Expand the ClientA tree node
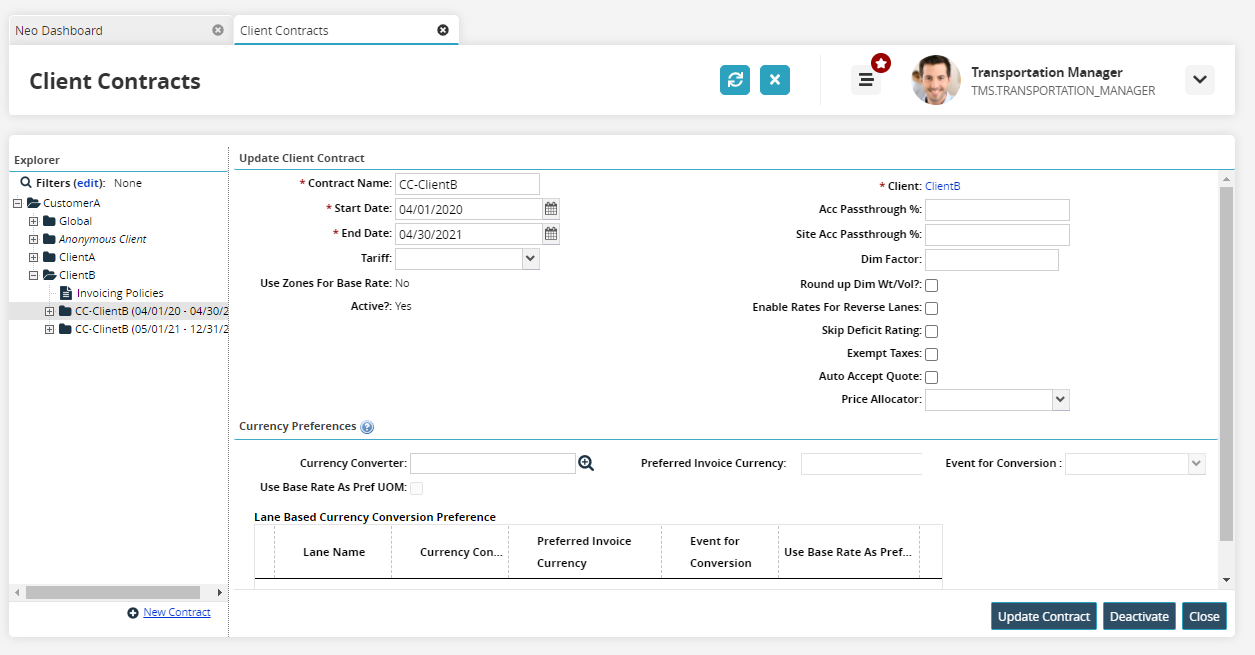 click(34, 257)
